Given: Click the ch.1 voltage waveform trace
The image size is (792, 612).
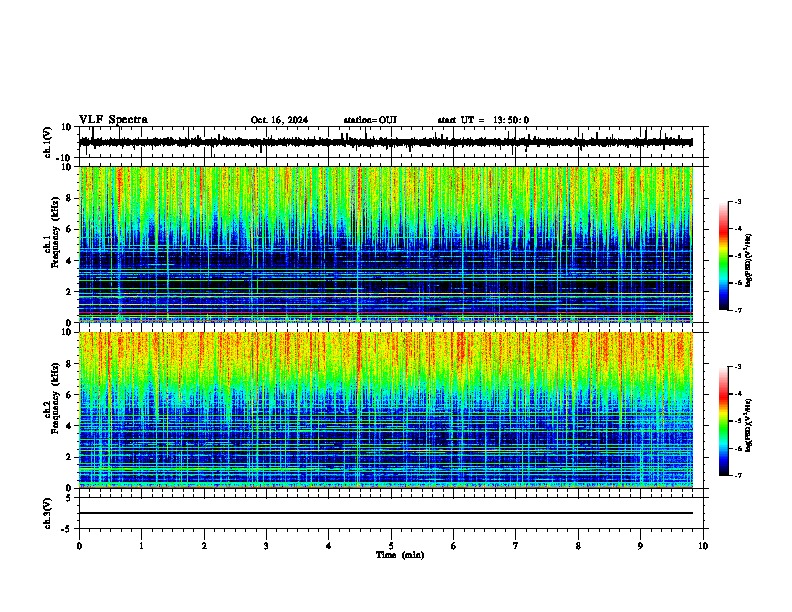Looking at the screenshot, I should point(386,142).
